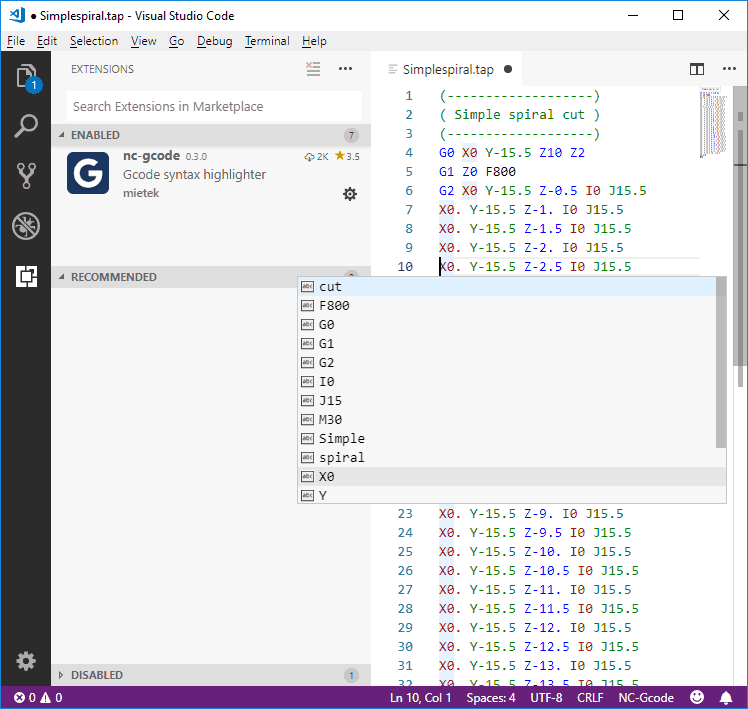
Task: Open the Manage gear in activity bar
Action: tap(26, 661)
